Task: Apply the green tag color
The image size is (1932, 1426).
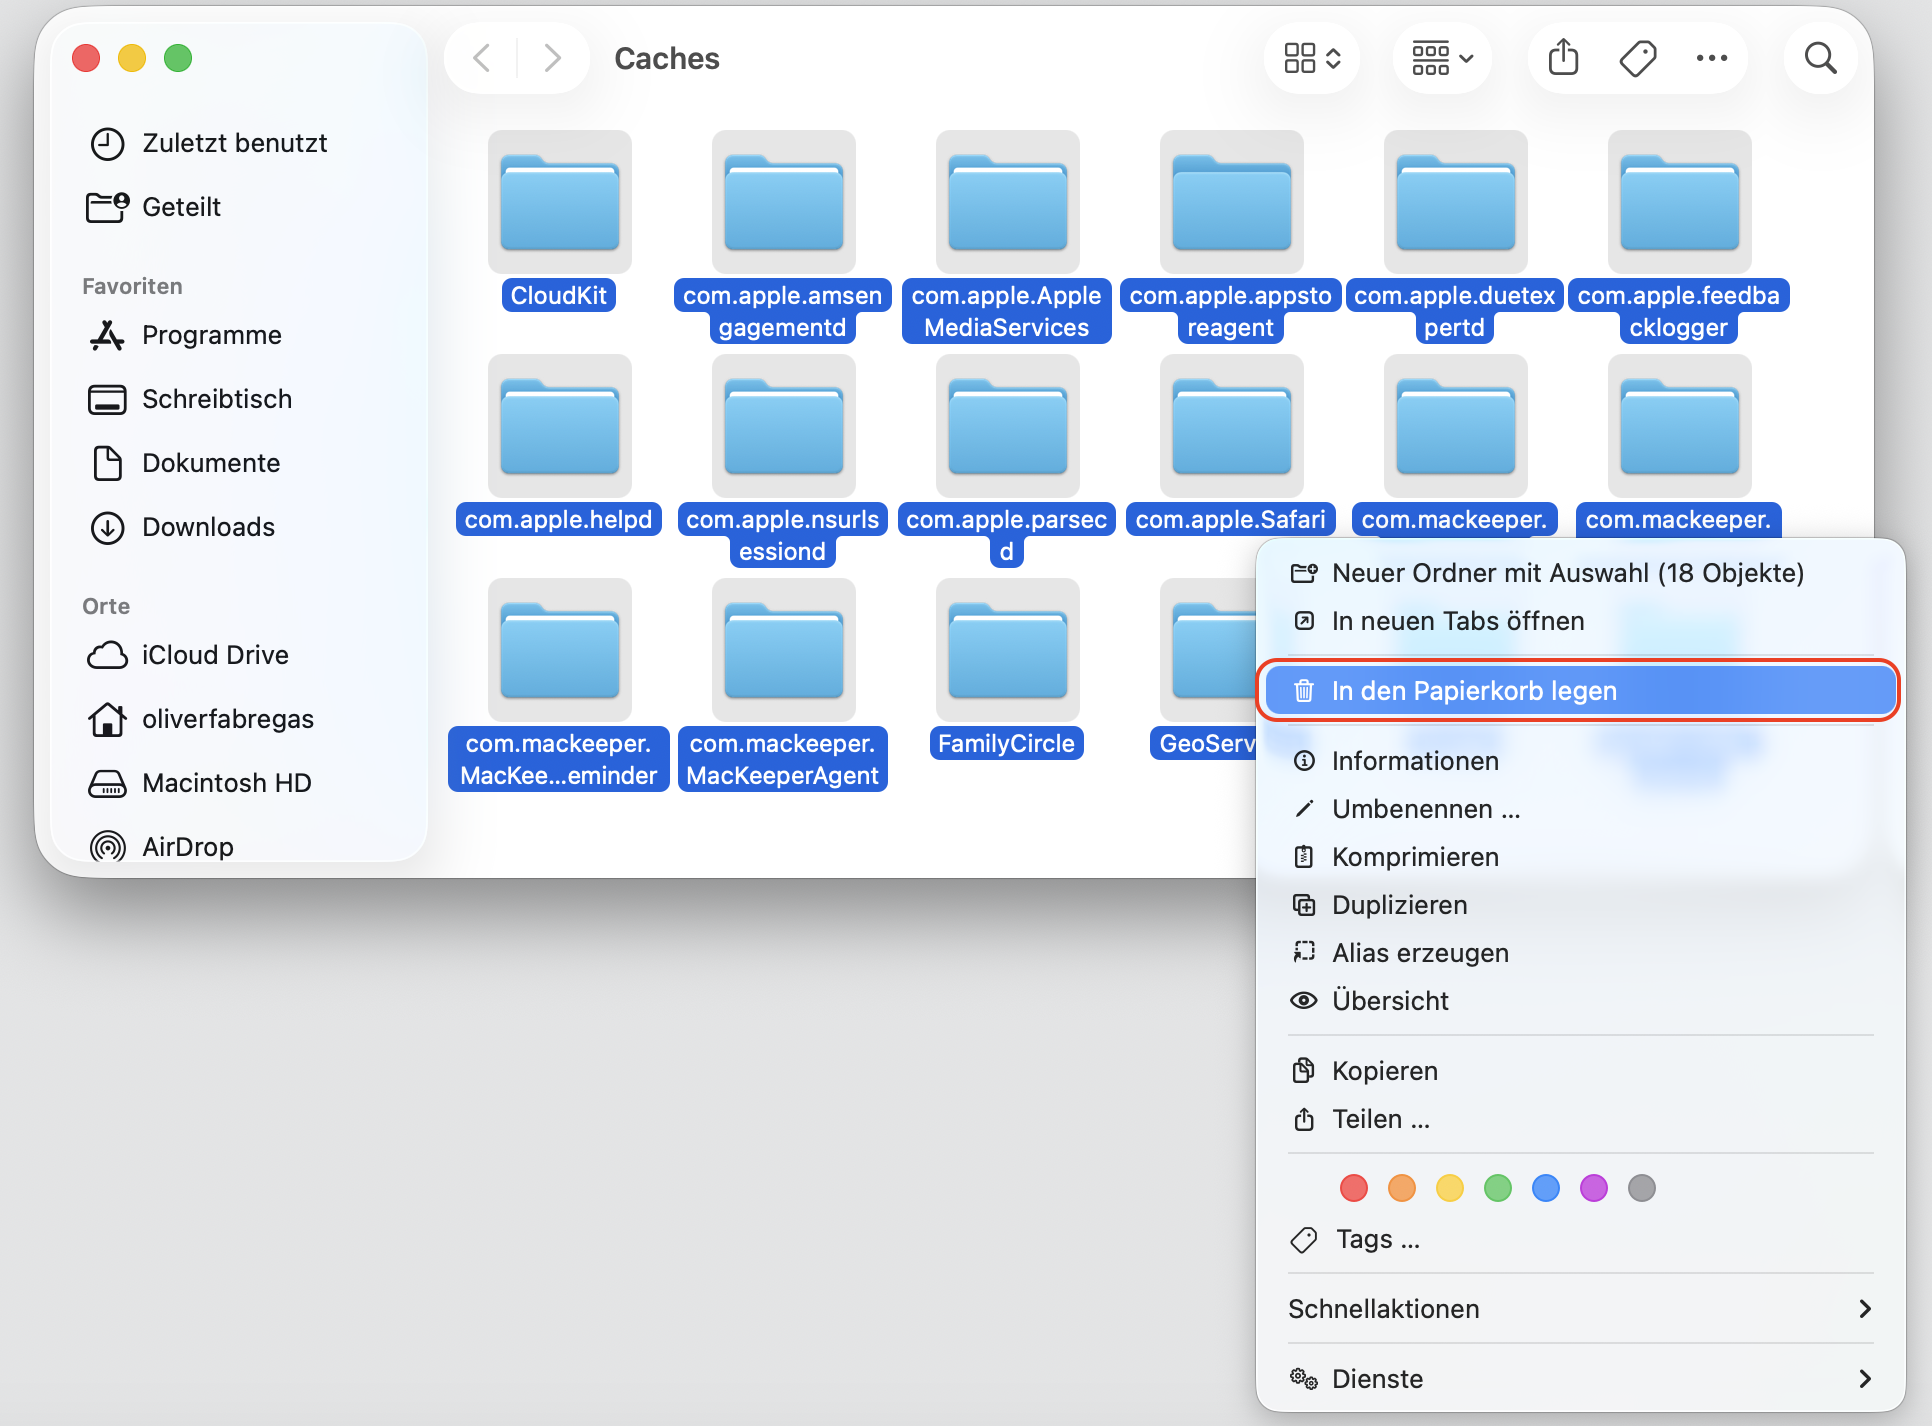Action: [1498, 1188]
